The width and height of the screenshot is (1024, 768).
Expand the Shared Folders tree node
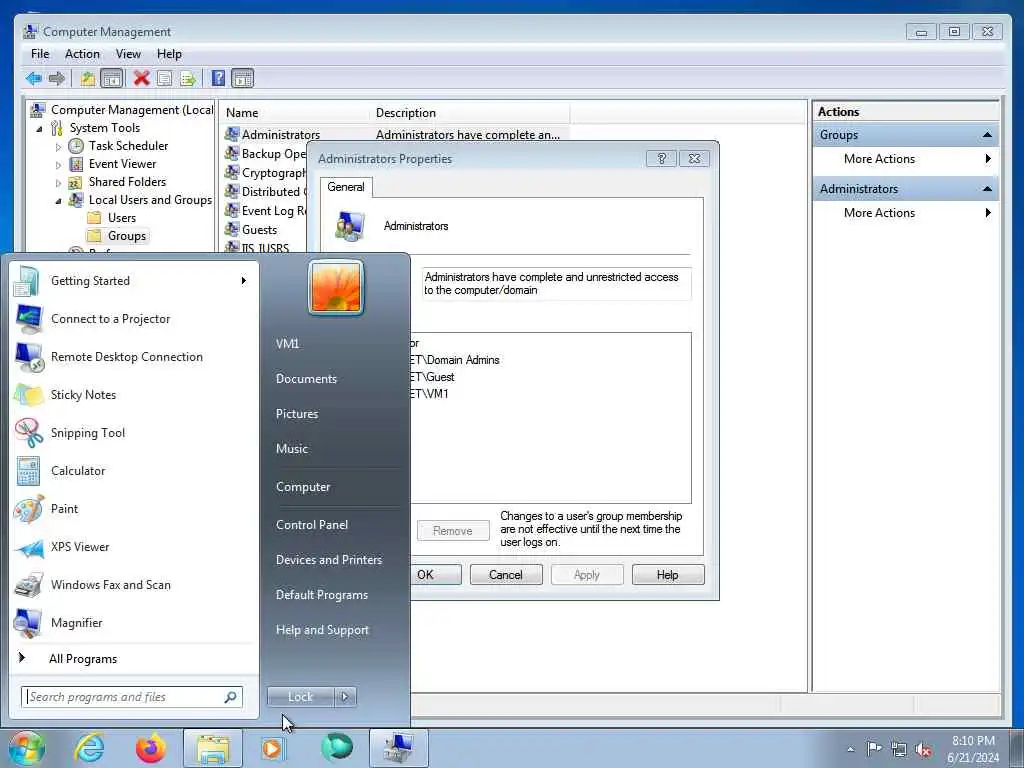(58, 184)
